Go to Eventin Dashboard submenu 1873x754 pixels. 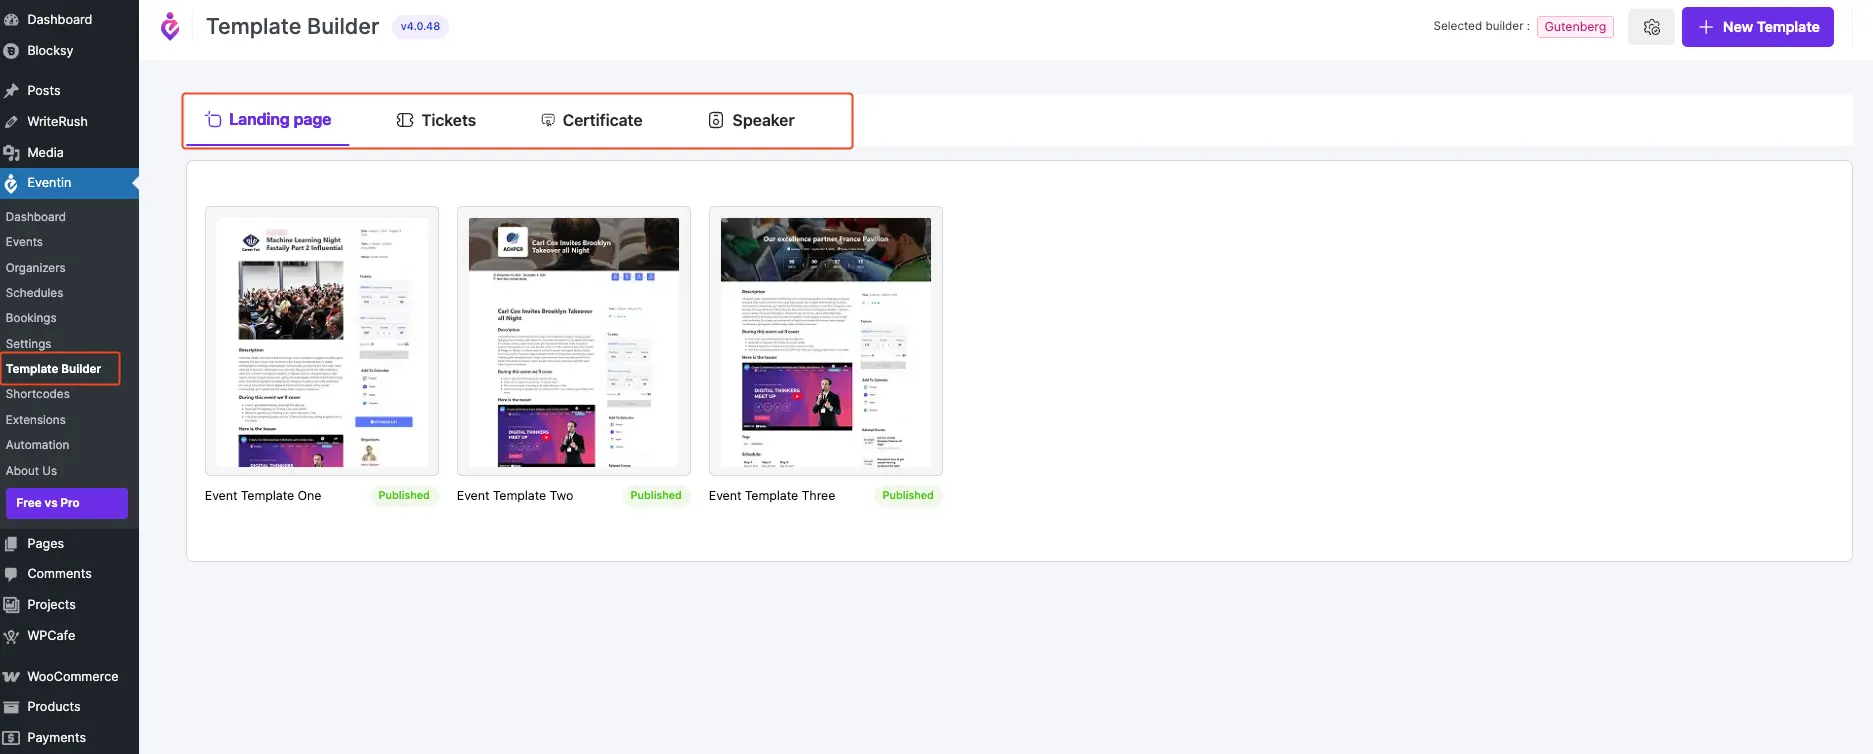[x=36, y=217]
